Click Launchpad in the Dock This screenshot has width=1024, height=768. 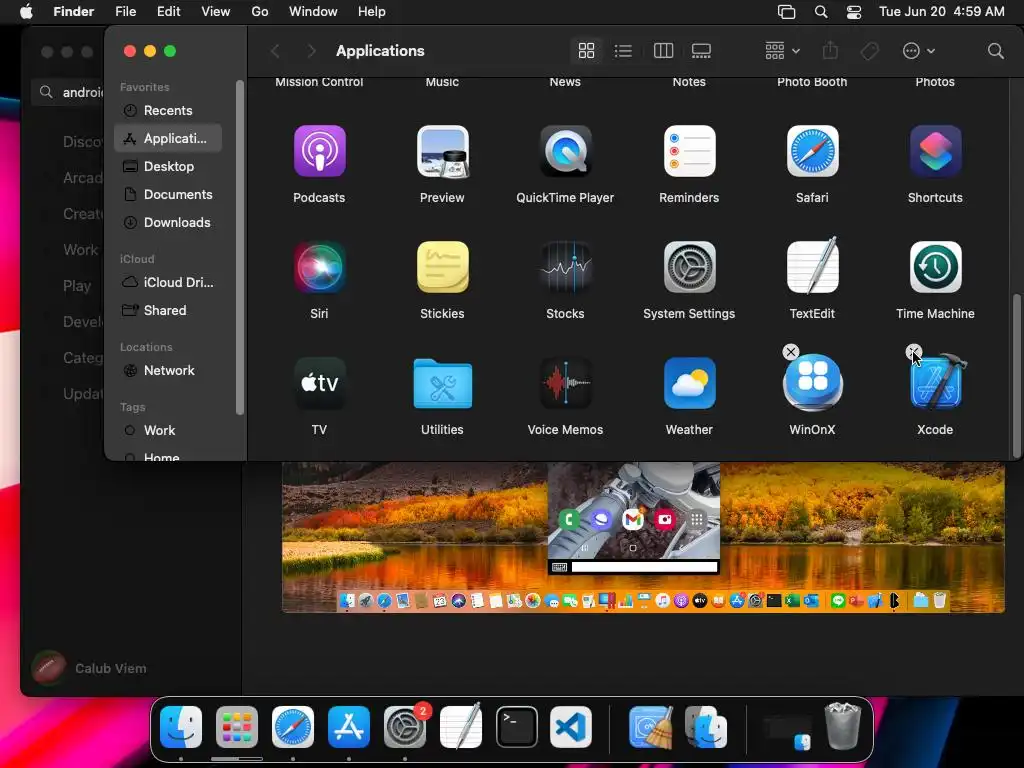(x=237, y=728)
